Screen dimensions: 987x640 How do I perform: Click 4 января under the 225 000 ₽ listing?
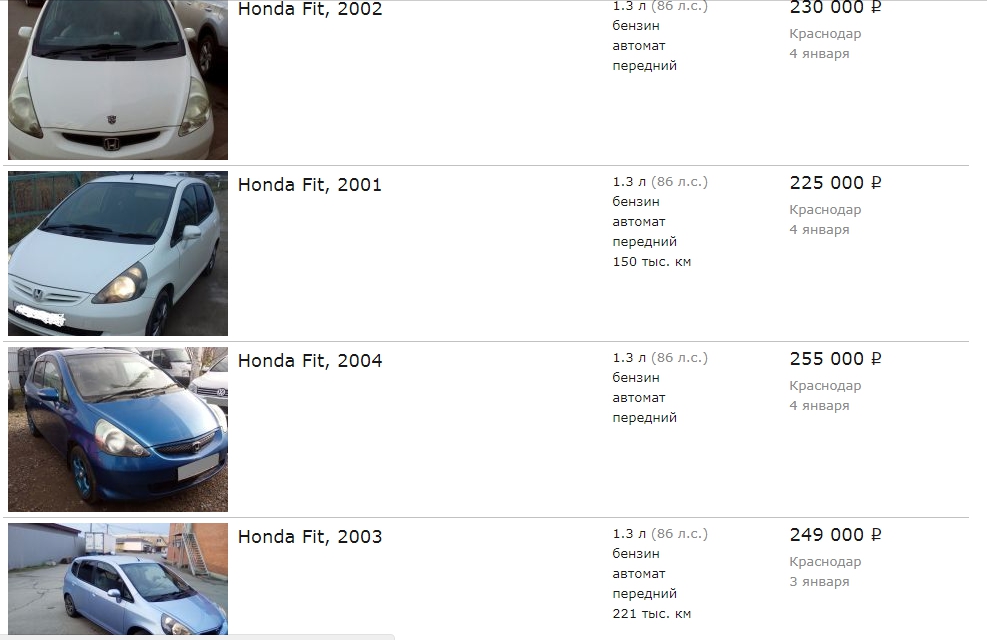tap(819, 230)
